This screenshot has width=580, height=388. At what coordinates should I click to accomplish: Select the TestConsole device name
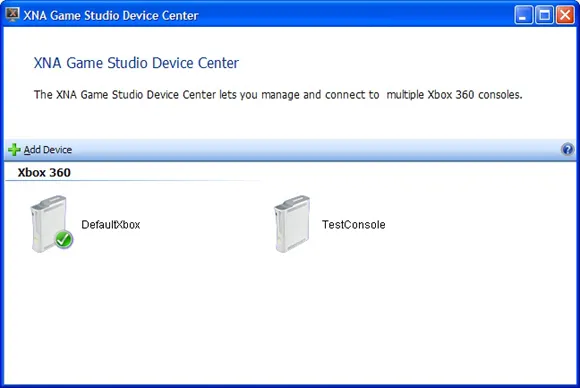point(354,225)
